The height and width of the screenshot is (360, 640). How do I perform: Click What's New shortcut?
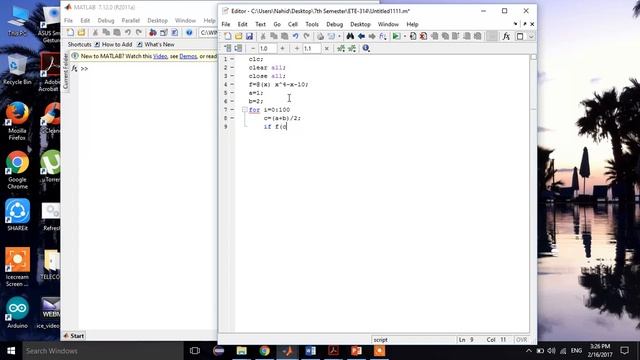tap(156, 44)
